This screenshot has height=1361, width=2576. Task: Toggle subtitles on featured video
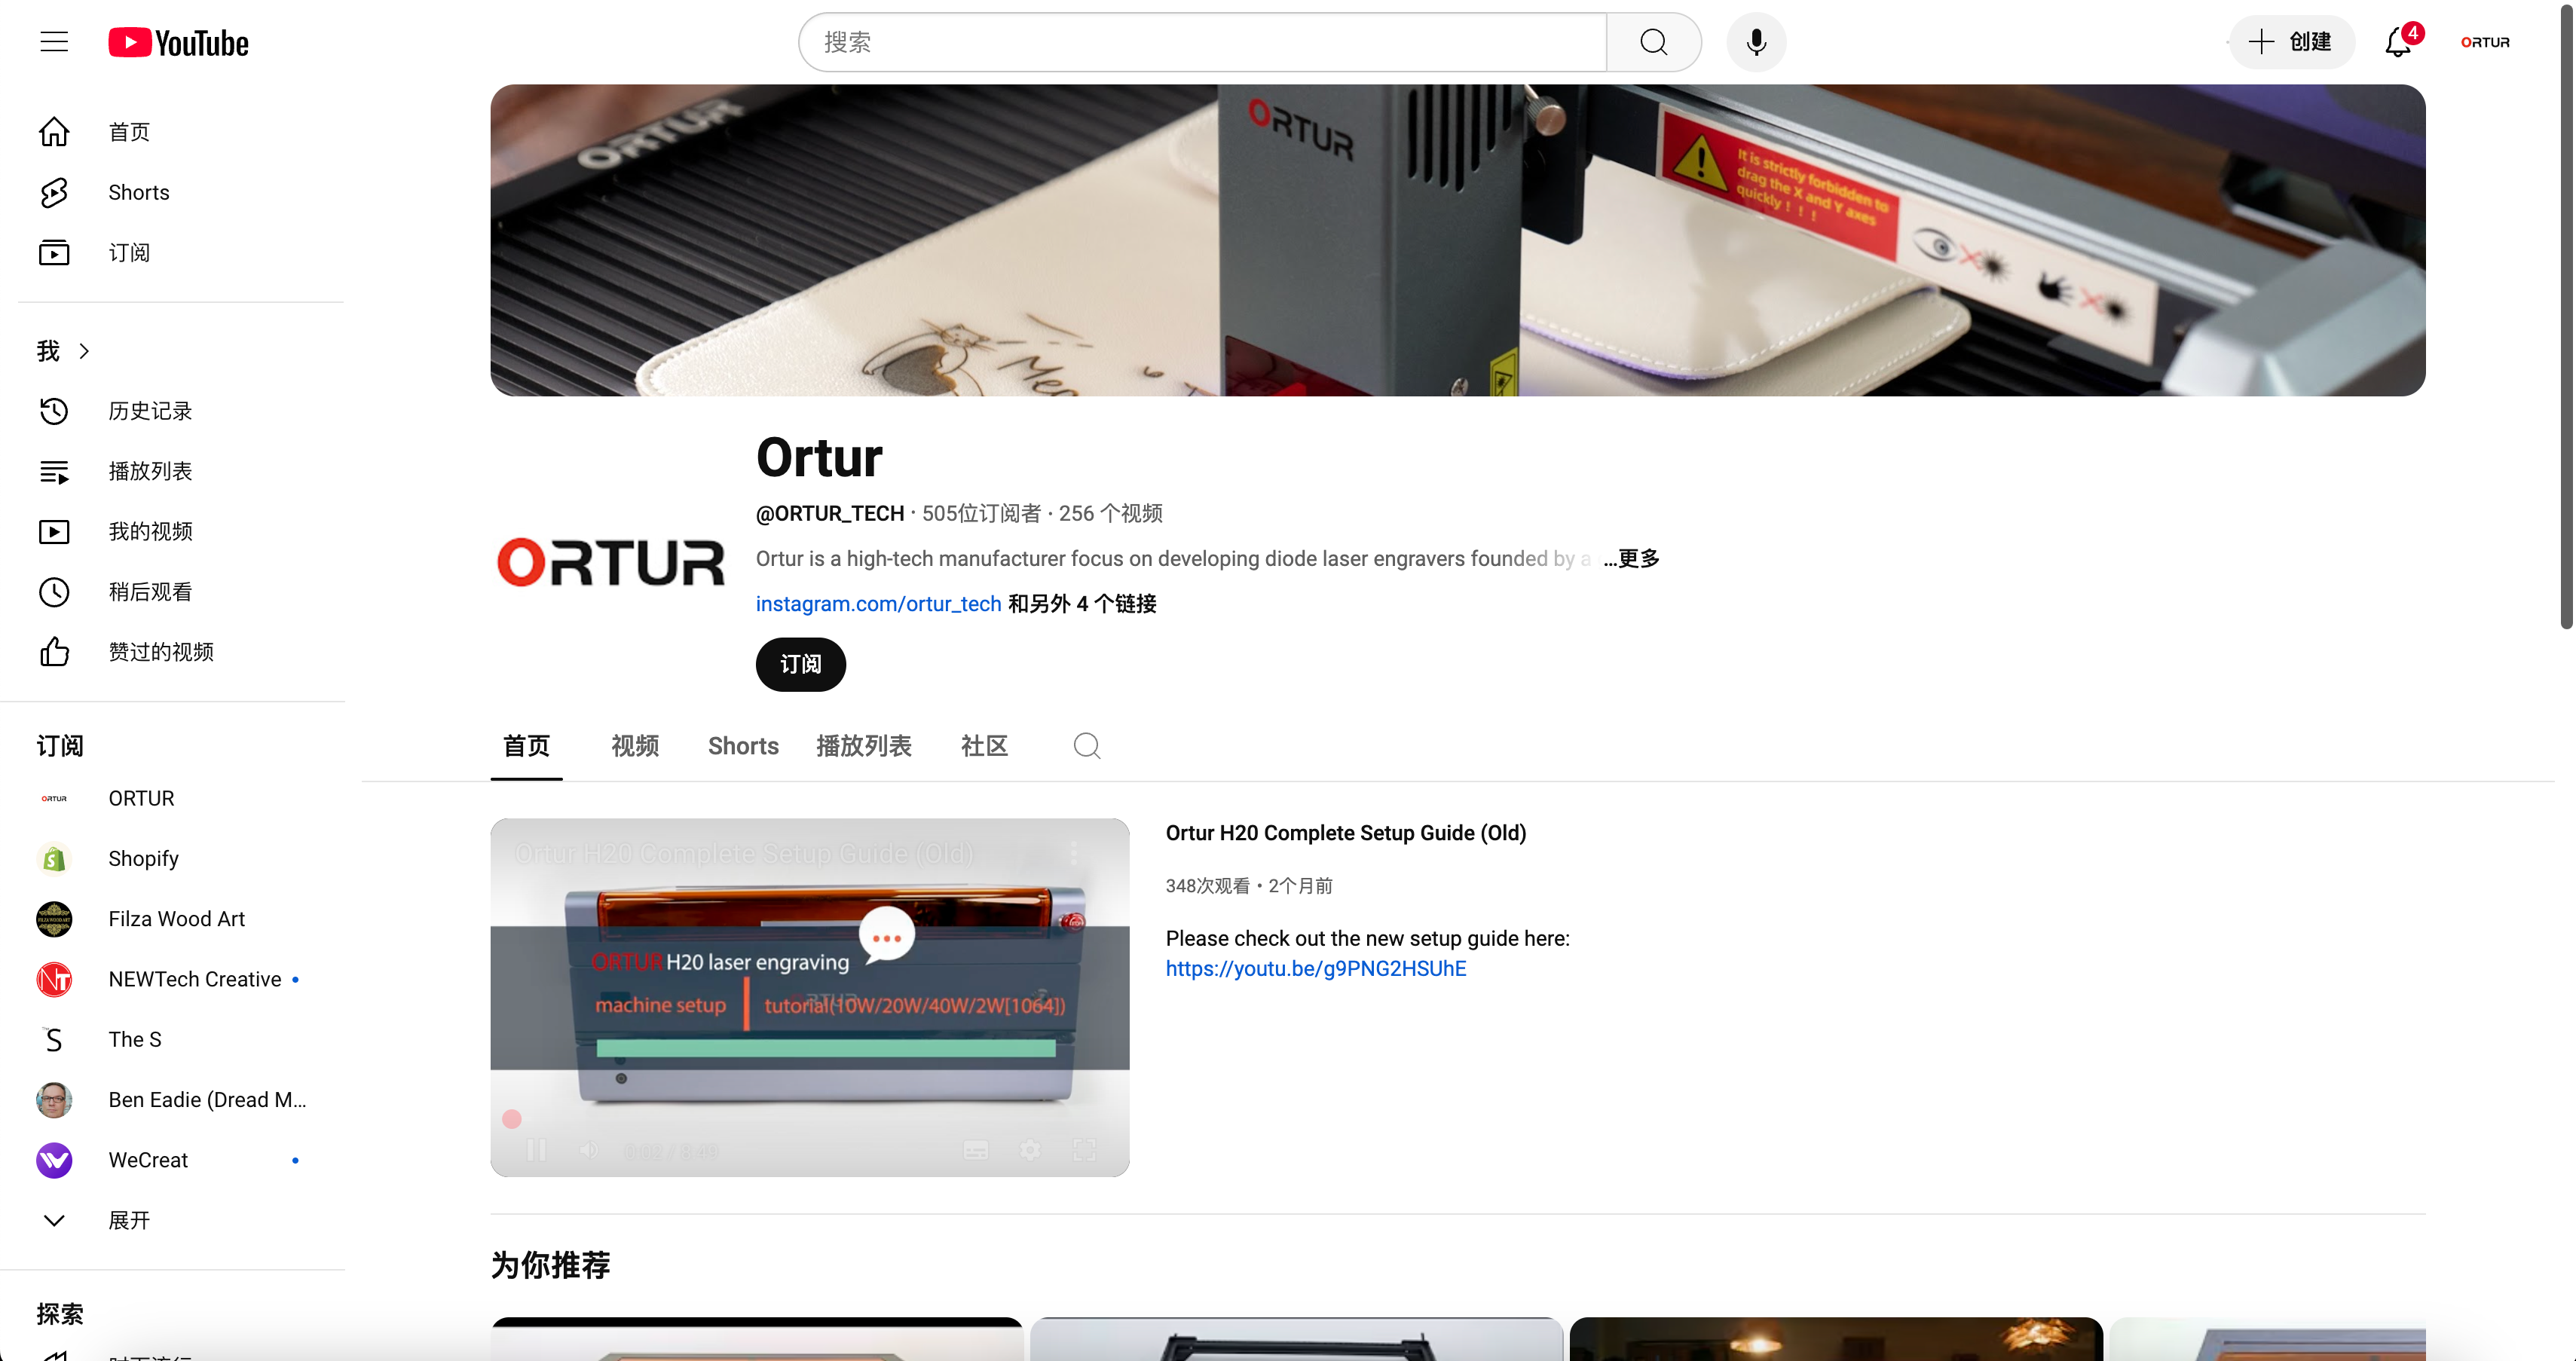click(x=976, y=1150)
